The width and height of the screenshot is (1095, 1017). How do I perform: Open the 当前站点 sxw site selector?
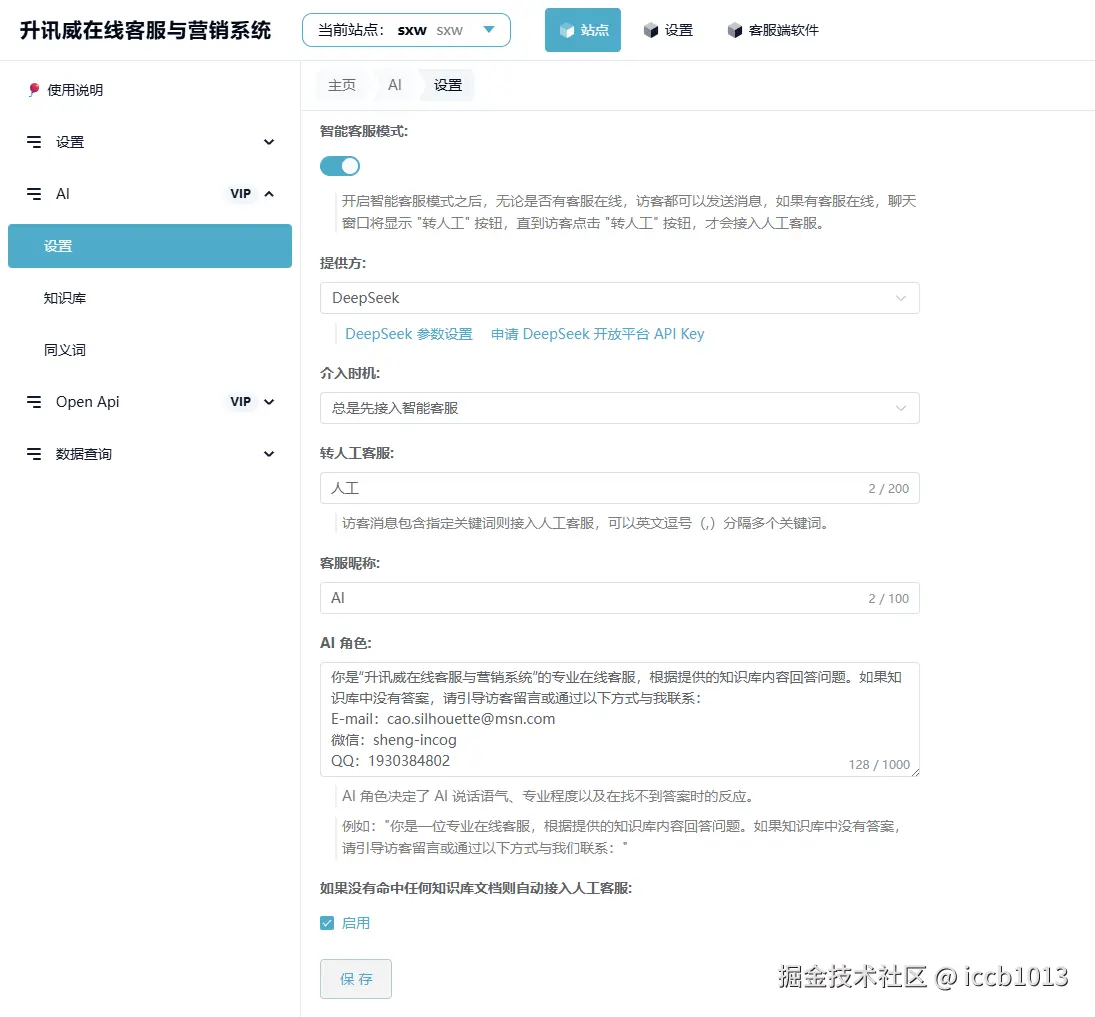pos(406,30)
